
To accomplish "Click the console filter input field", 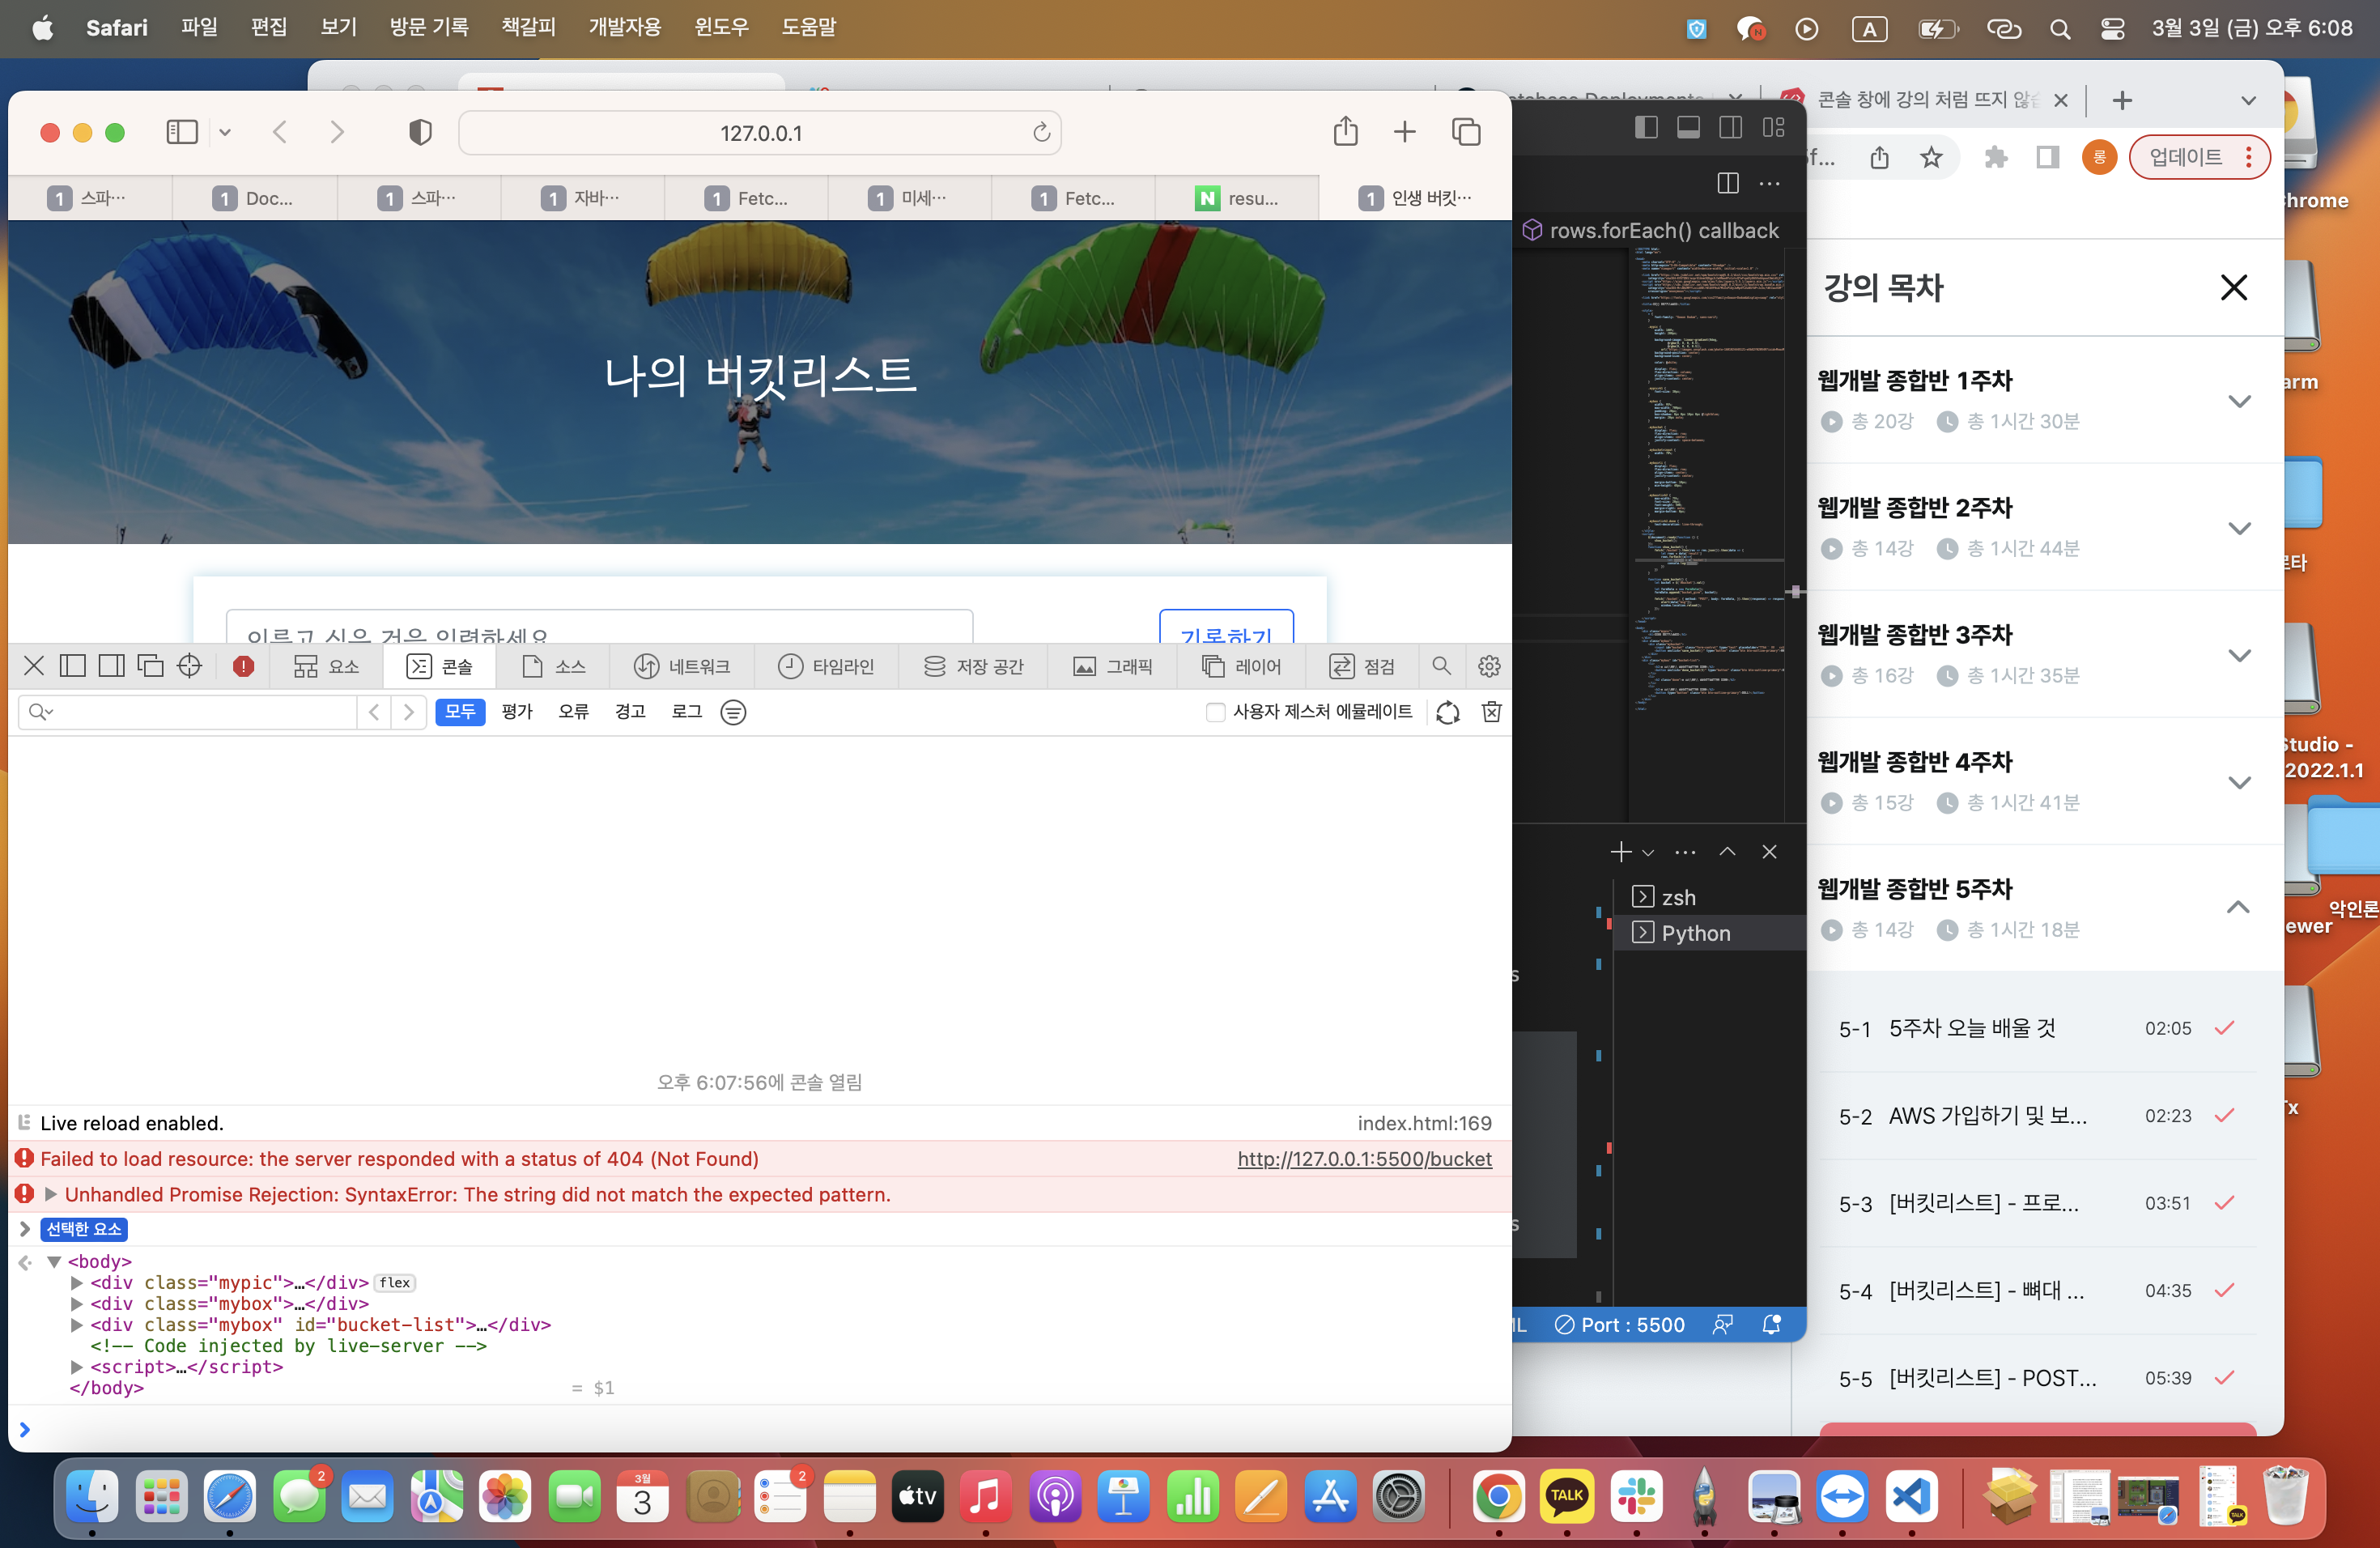I will [x=188, y=712].
